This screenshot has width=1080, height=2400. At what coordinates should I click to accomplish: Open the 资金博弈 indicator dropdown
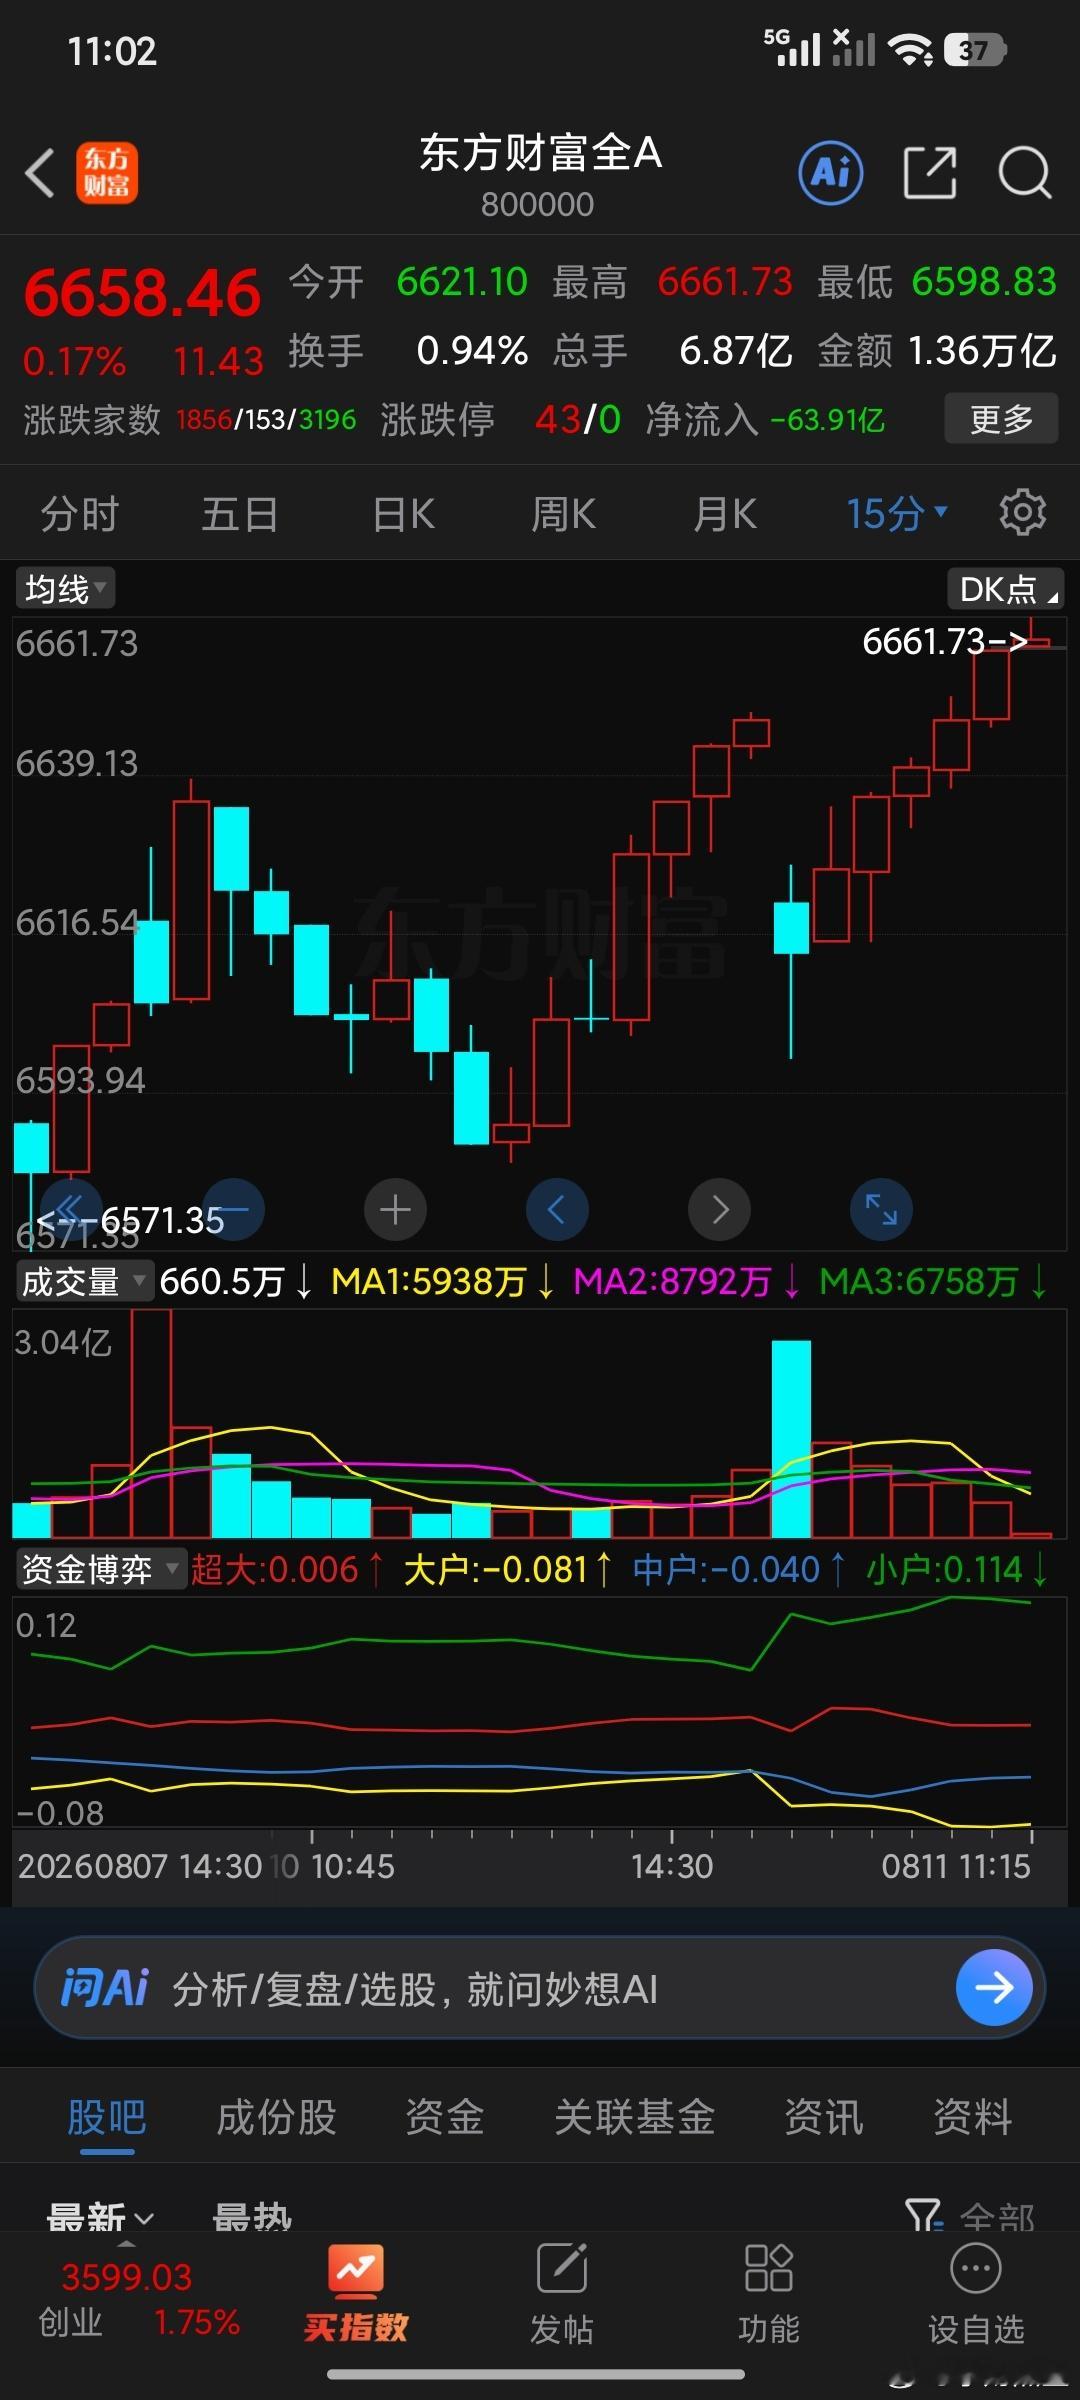point(101,1569)
